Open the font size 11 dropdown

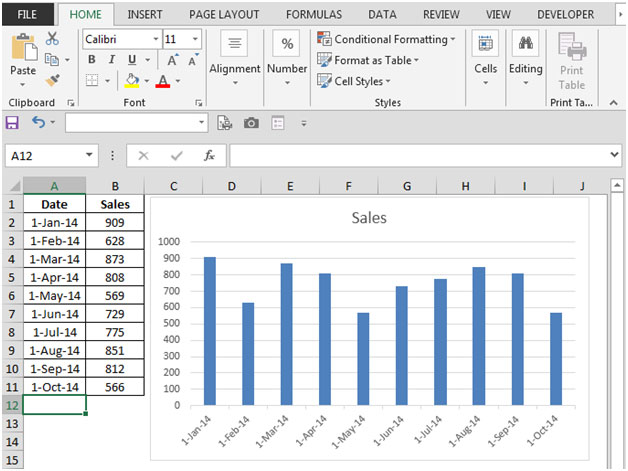195,39
